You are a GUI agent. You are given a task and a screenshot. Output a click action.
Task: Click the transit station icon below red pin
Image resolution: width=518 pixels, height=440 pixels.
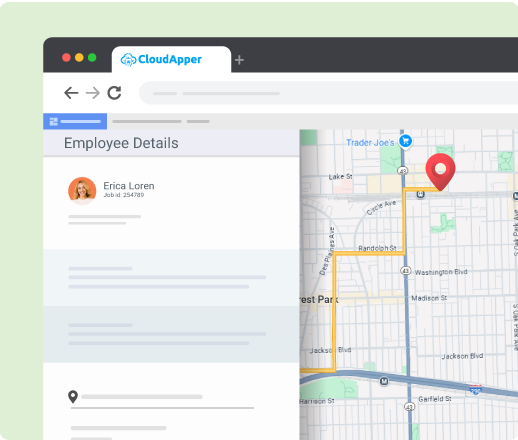[x=421, y=194]
